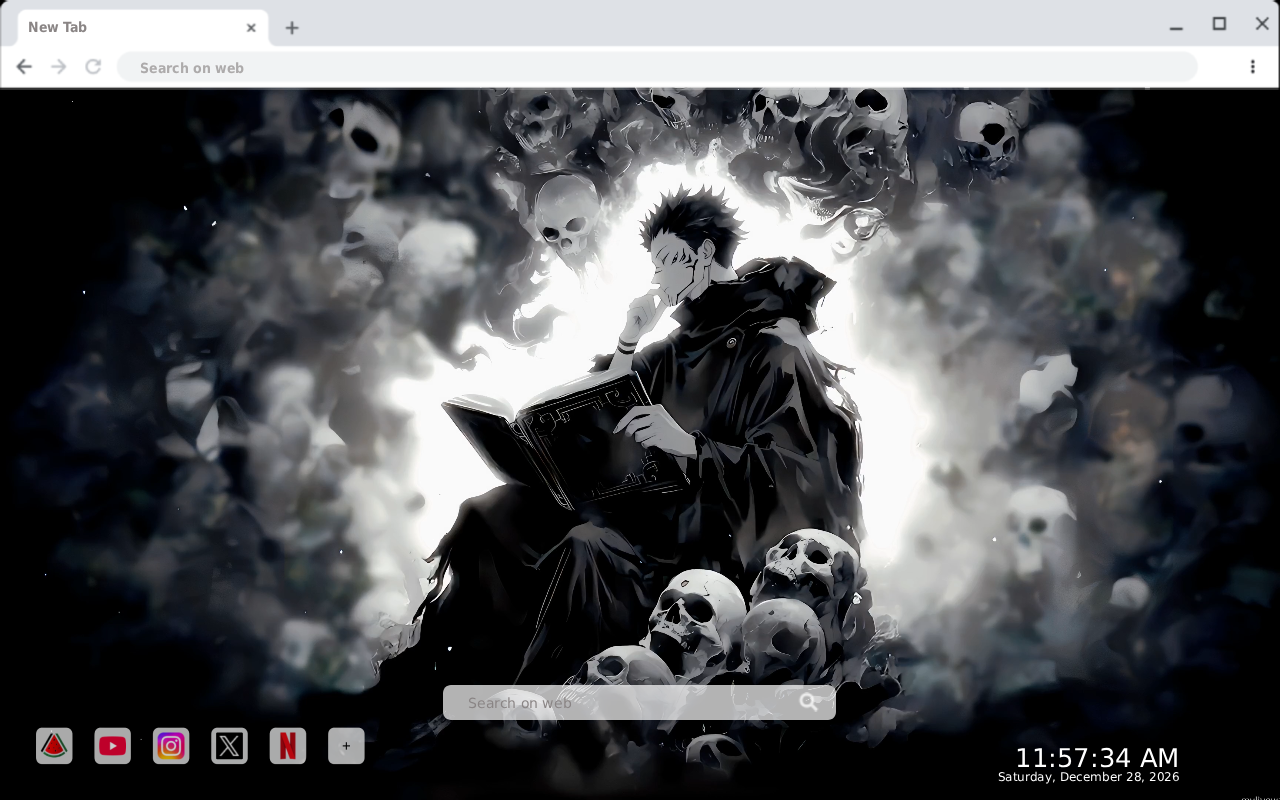The height and width of the screenshot is (800, 1280).
Task: Open the X (Twitter) shortcut
Action: click(229, 746)
